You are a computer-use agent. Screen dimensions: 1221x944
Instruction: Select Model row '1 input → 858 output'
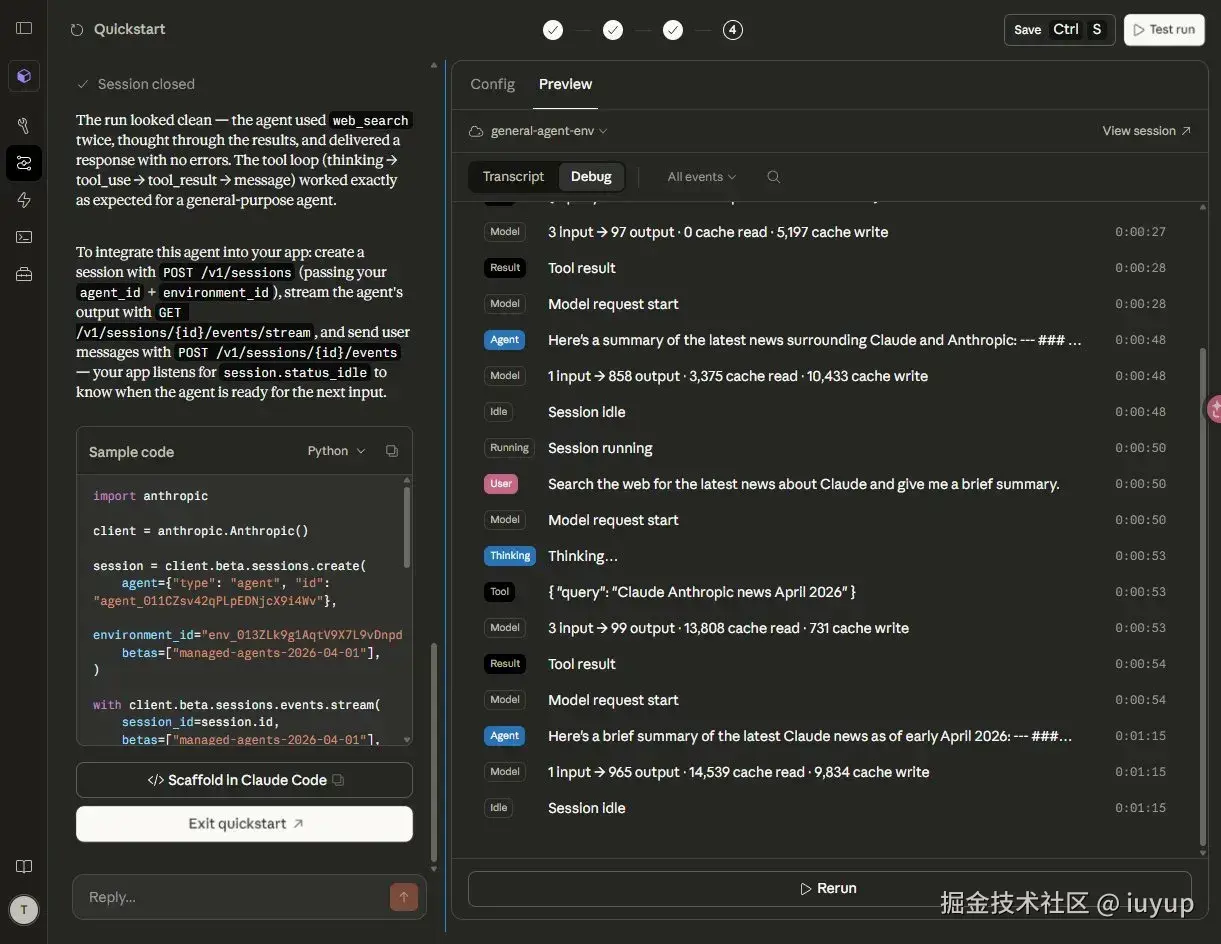tap(825, 376)
